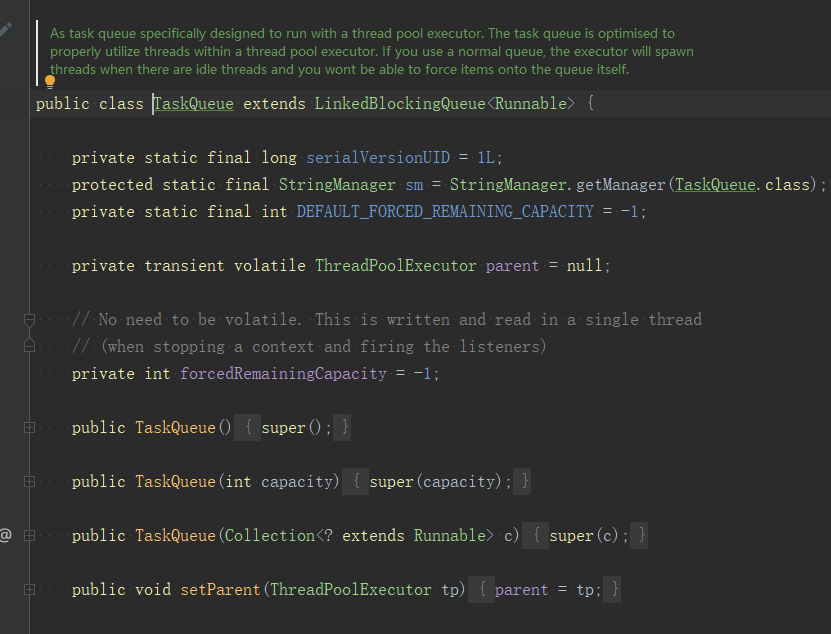Click the forcedRemainingCapacity field name

(x=284, y=374)
